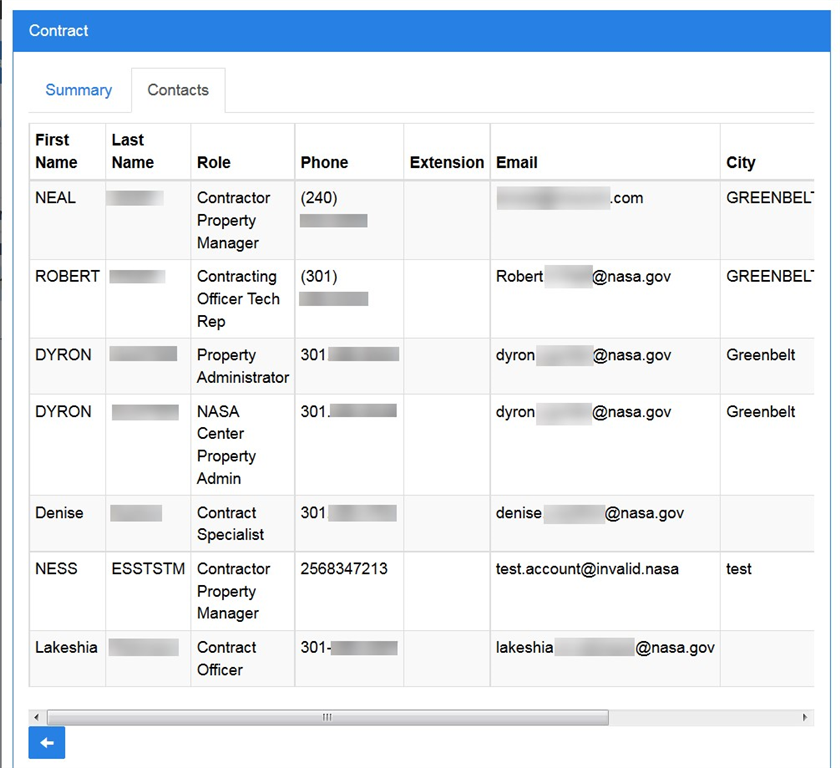Click the Extension column header
The width and height of the screenshot is (840, 768).
pyautogui.click(x=446, y=162)
